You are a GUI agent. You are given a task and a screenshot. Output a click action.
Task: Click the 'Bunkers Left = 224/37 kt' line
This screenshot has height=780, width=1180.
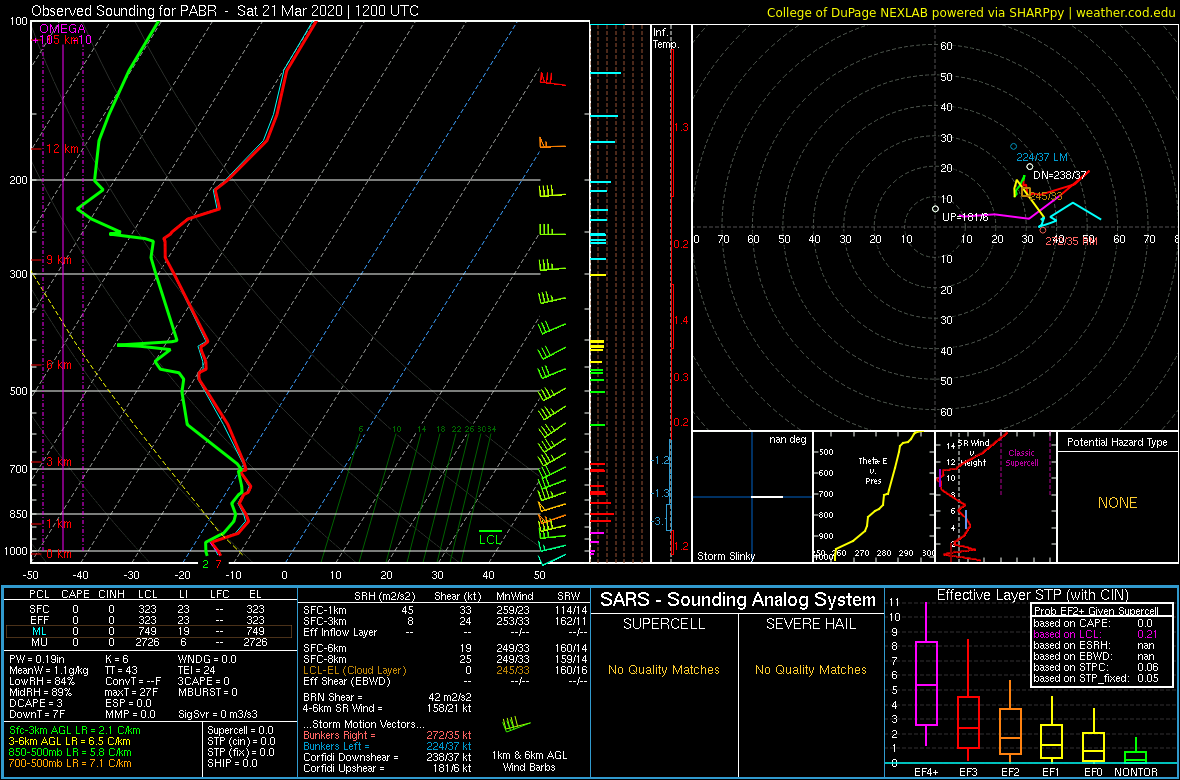tap(388, 745)
